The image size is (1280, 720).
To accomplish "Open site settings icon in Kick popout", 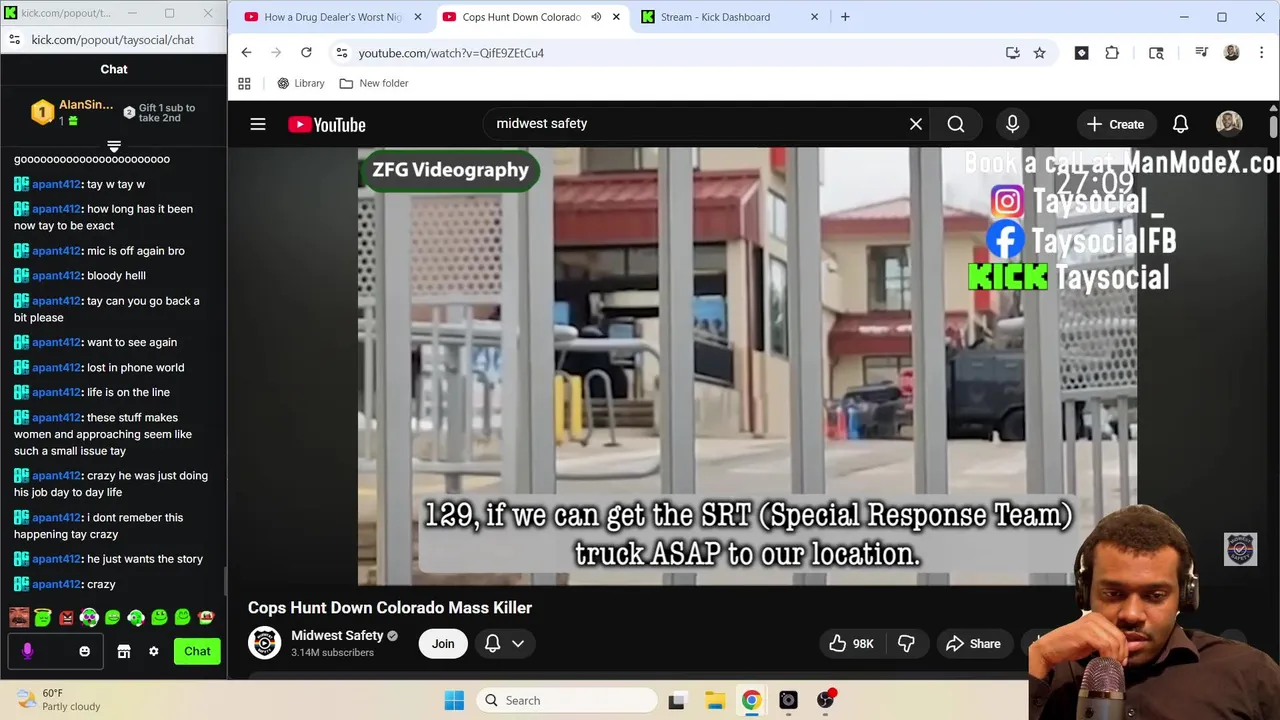I will (x=14, y=40).
